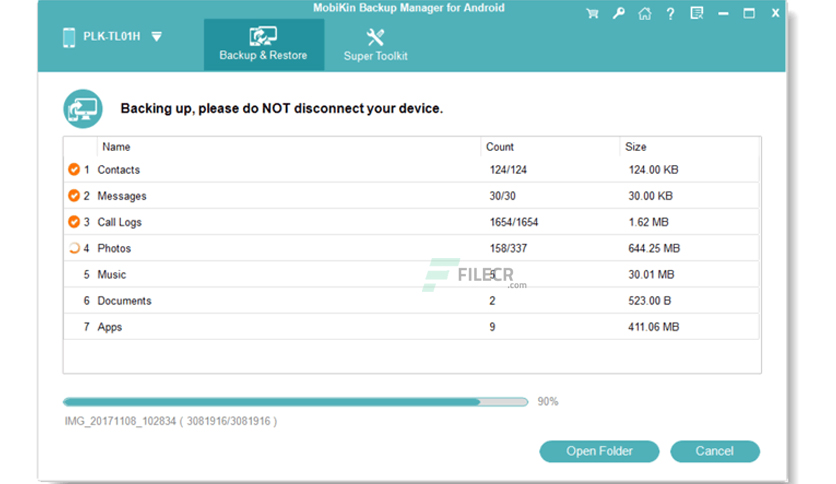836x484 pixels.
Task: Click the key register icon
Action: coord(618,13)
